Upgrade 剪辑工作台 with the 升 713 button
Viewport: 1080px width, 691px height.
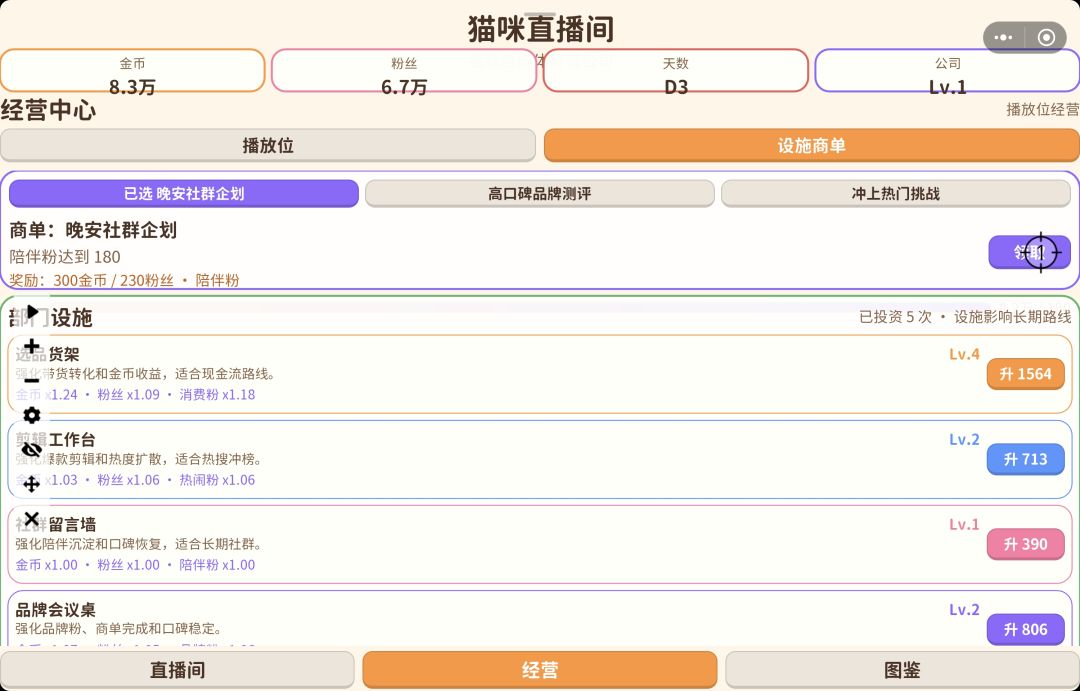1026,460
